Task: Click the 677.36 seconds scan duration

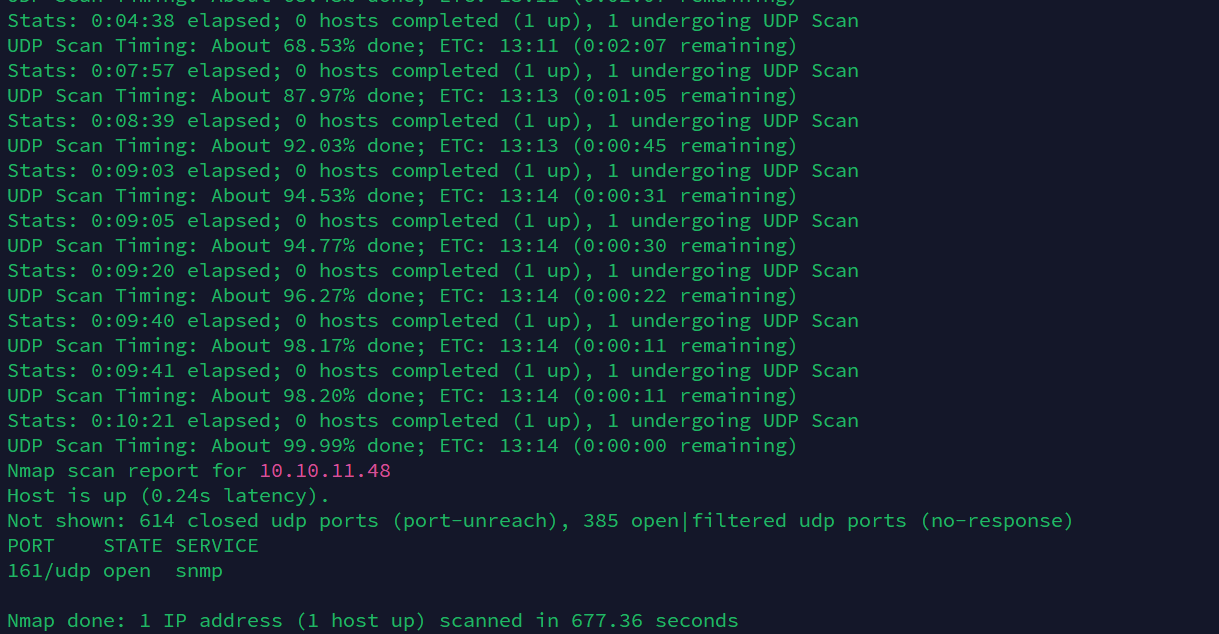Action: [655, 621]
